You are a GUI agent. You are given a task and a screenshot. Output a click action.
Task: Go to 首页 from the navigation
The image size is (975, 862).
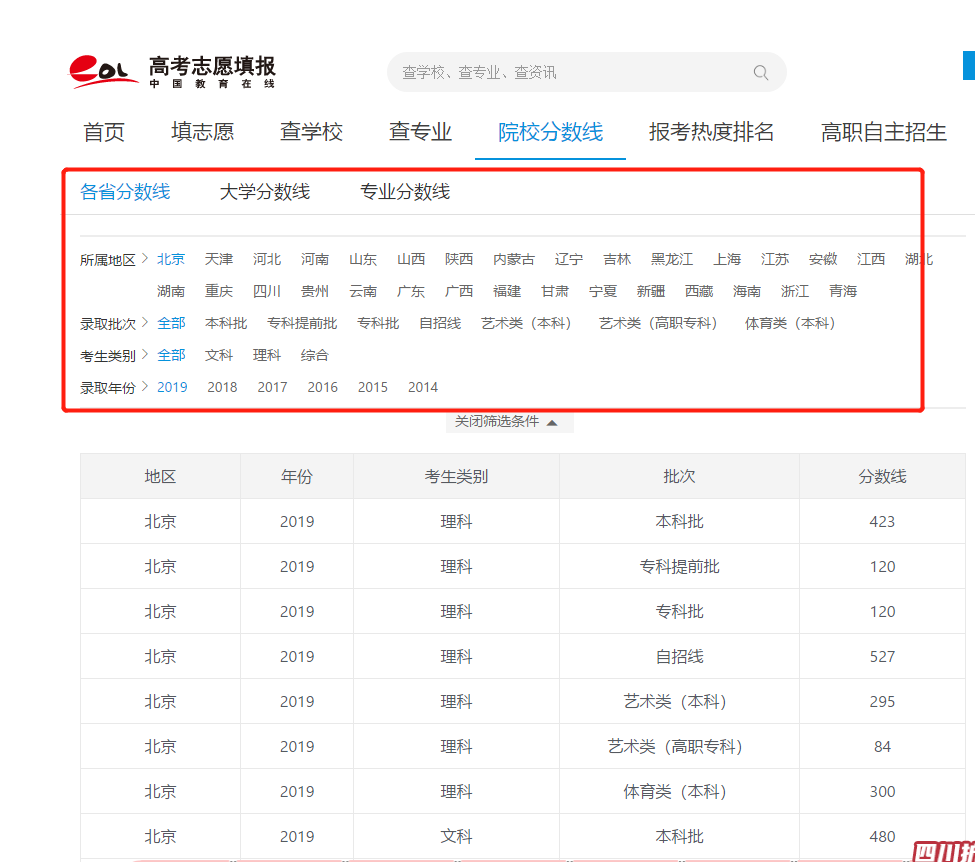103,131
